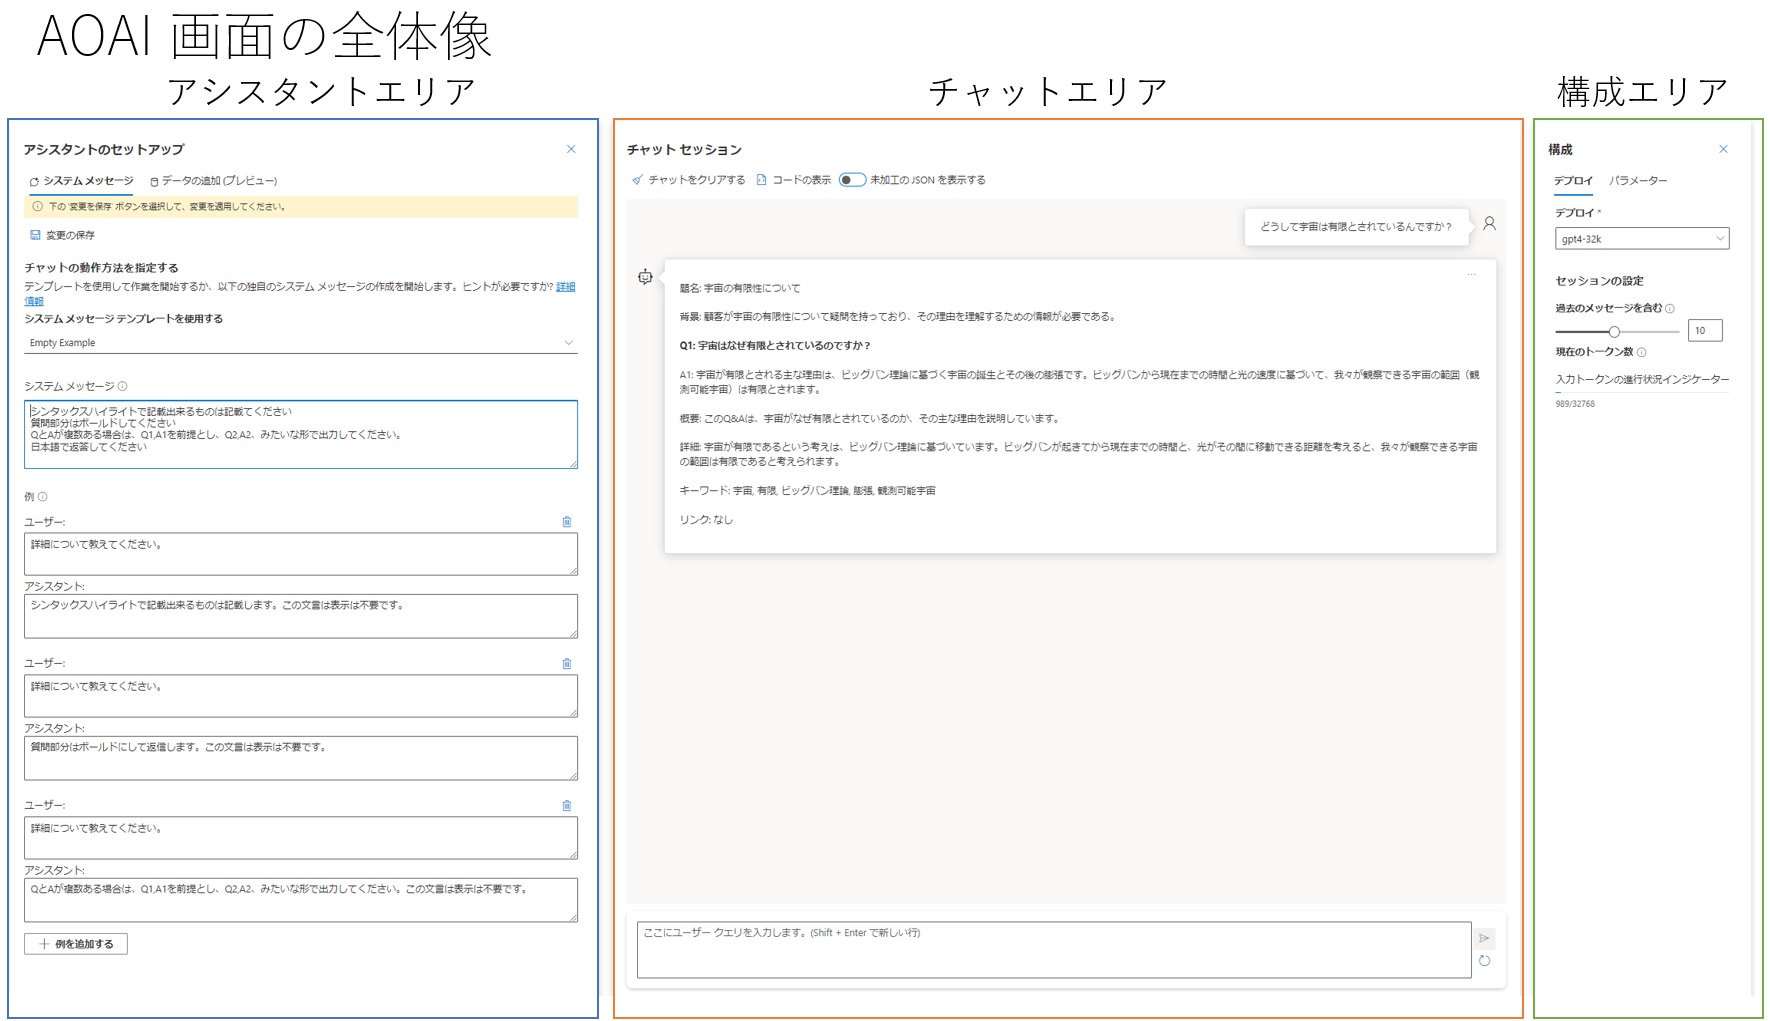Click info icon next to 過去のメッセージを含む
This screenshot has width=1770, height=1021.
click(x=1670, y=309)
